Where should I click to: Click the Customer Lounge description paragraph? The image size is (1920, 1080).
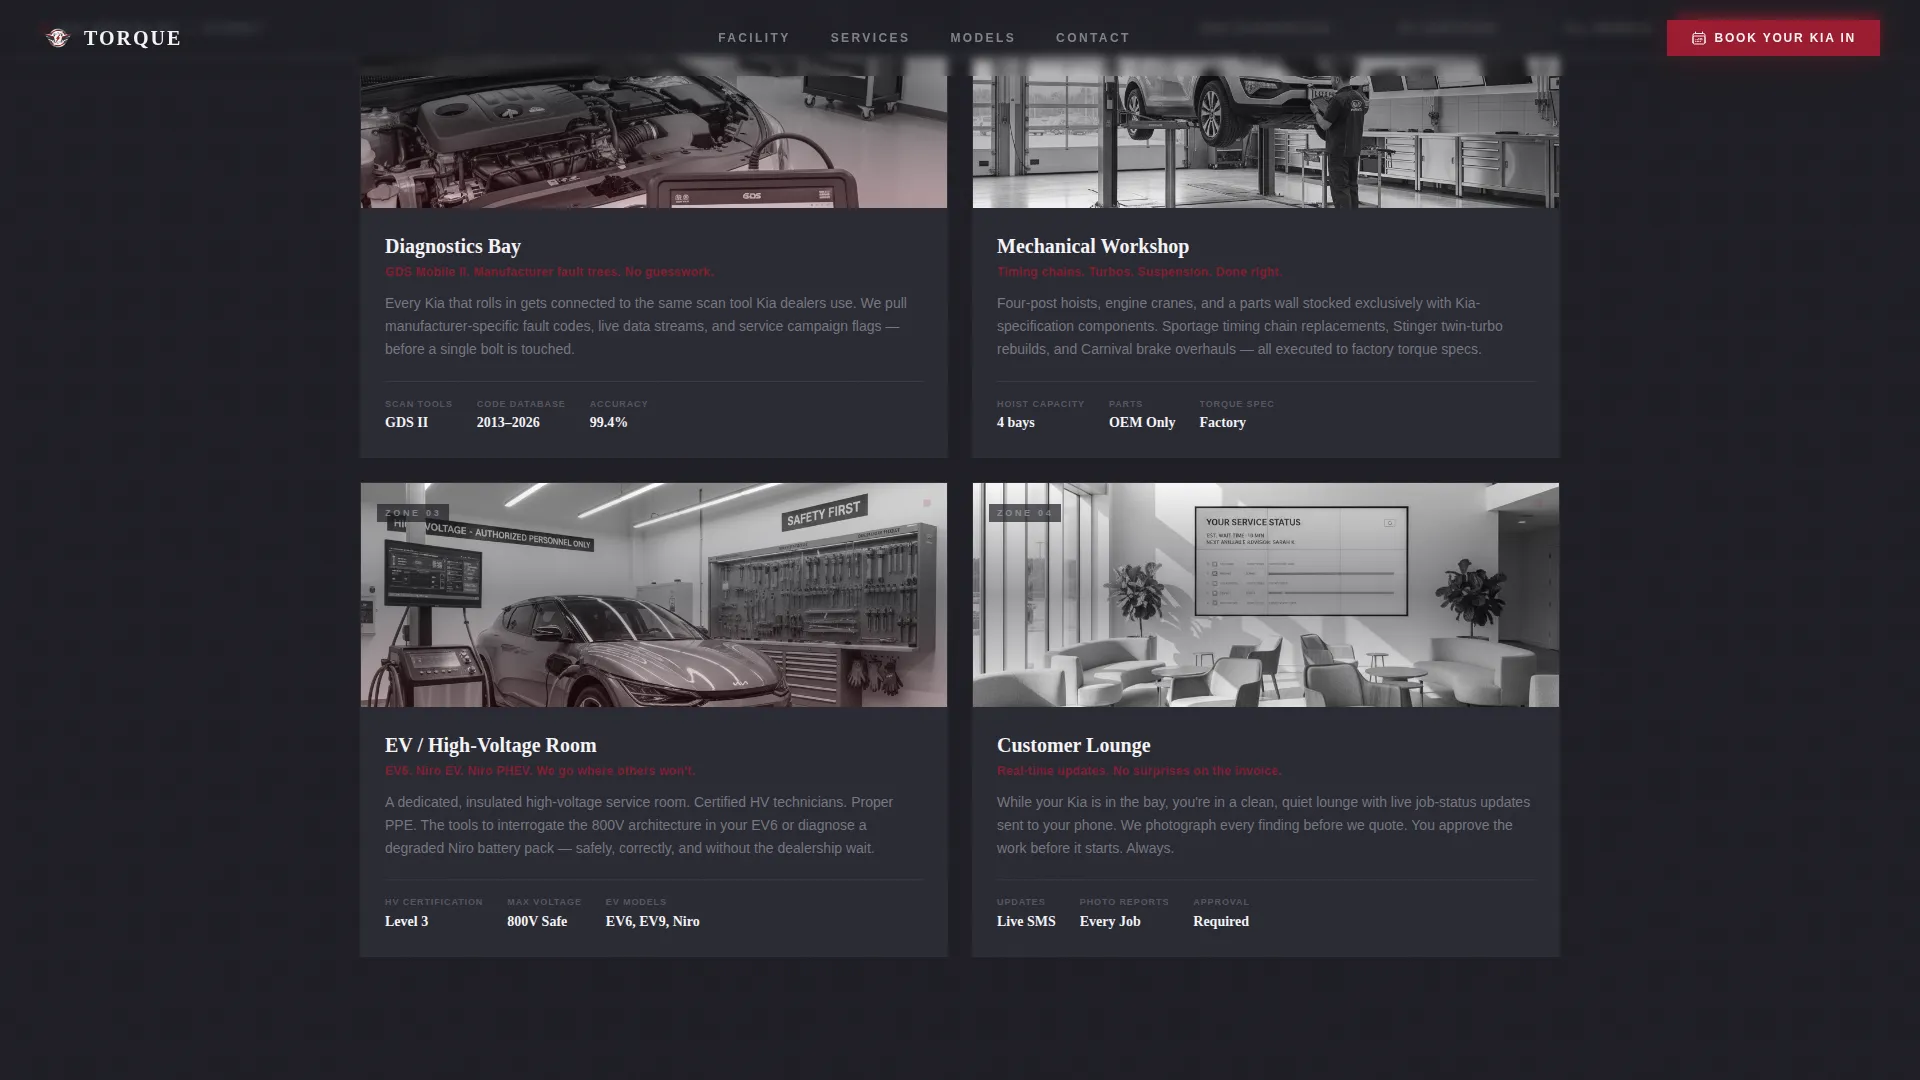coord(1263,825)
